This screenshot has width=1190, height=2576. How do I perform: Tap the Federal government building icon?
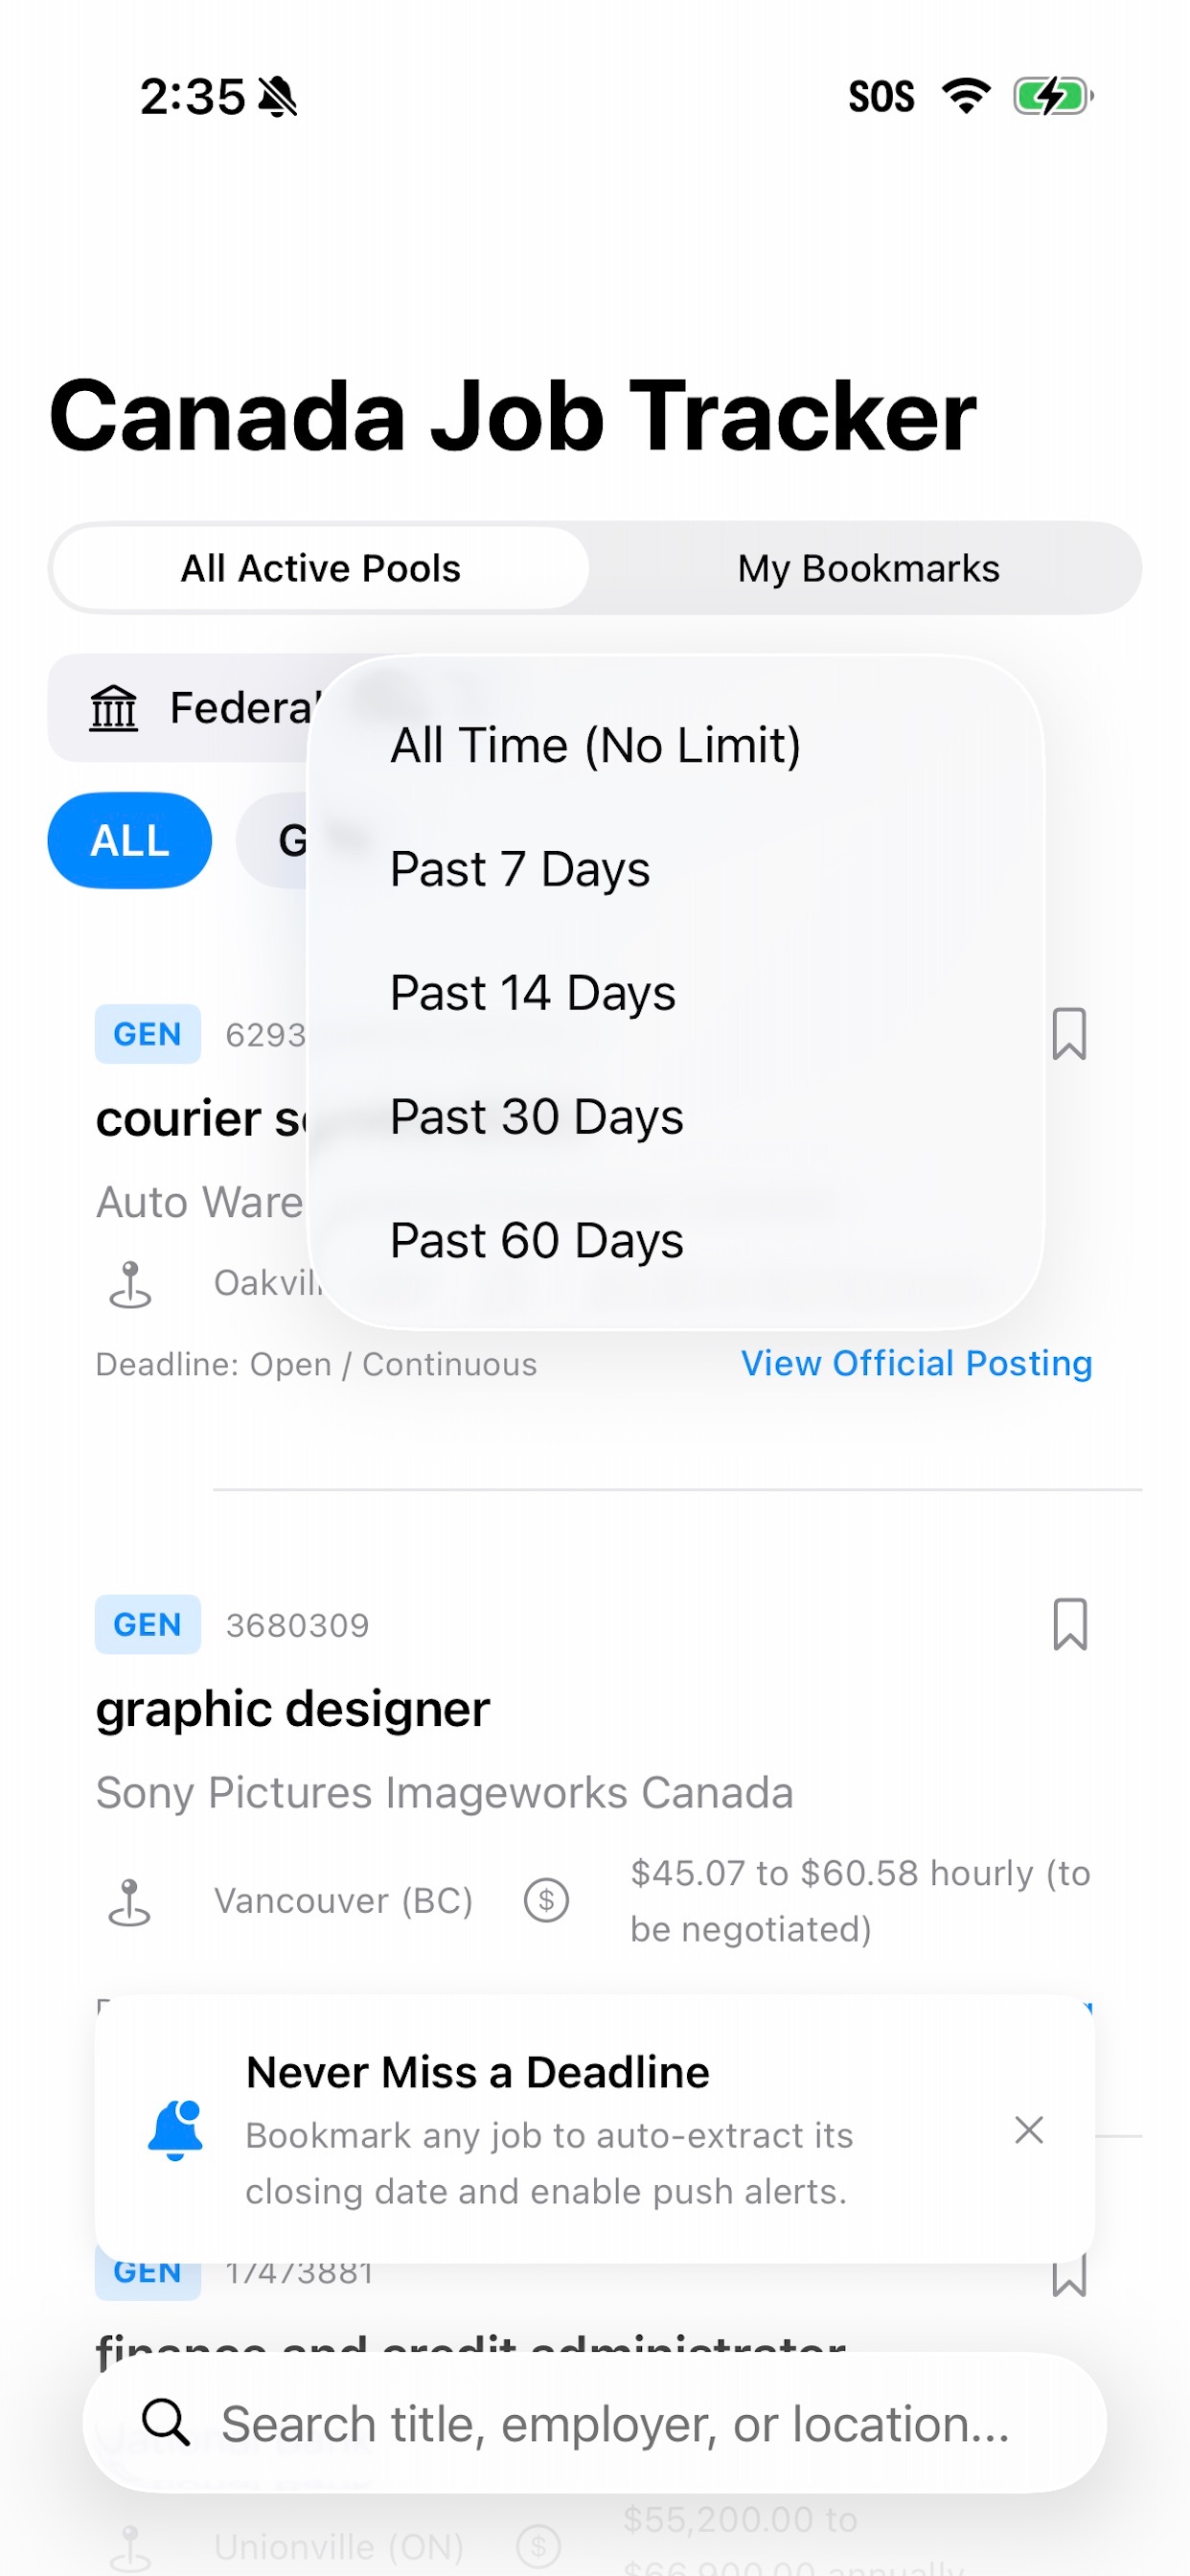click(114, 708)
